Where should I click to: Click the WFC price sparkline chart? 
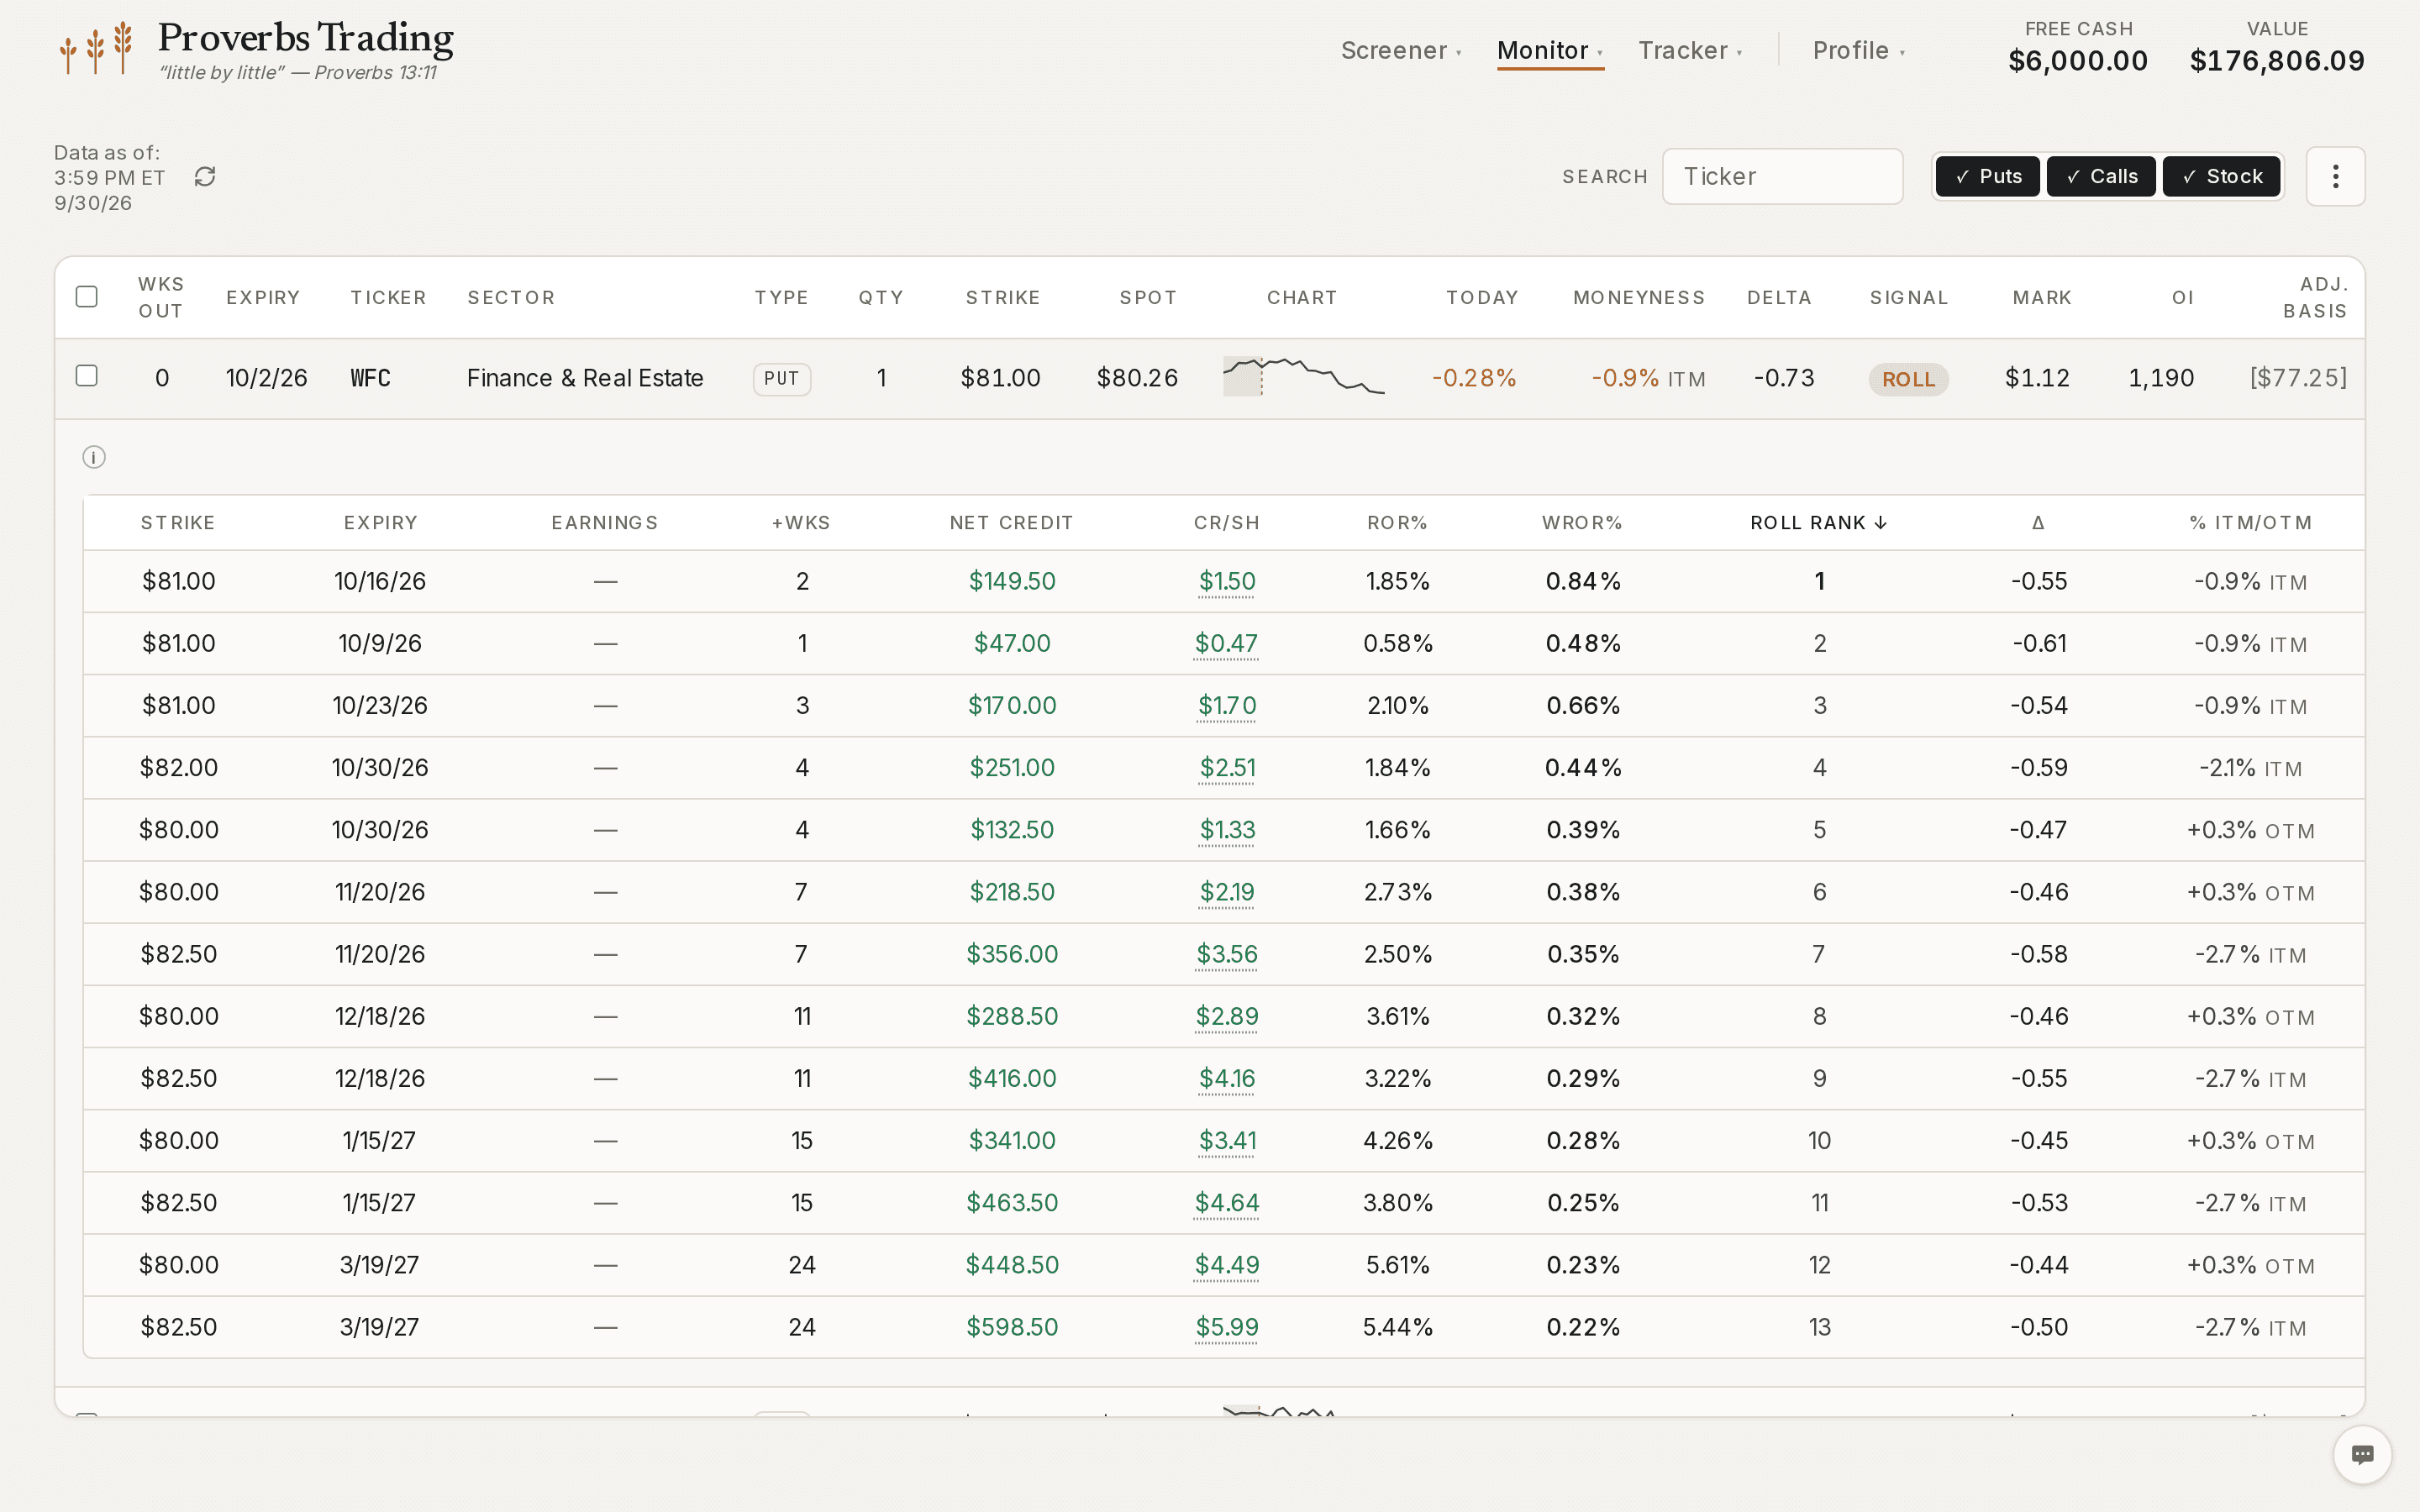[x=1304, y=377]
